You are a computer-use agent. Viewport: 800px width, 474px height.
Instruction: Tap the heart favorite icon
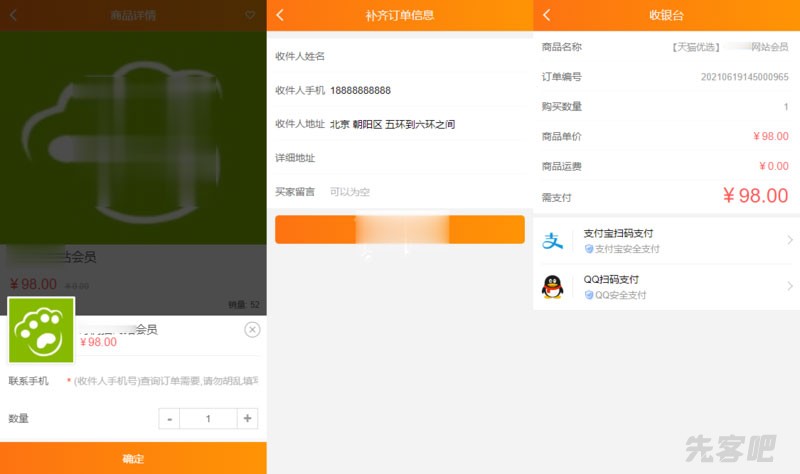click(250, 15)
